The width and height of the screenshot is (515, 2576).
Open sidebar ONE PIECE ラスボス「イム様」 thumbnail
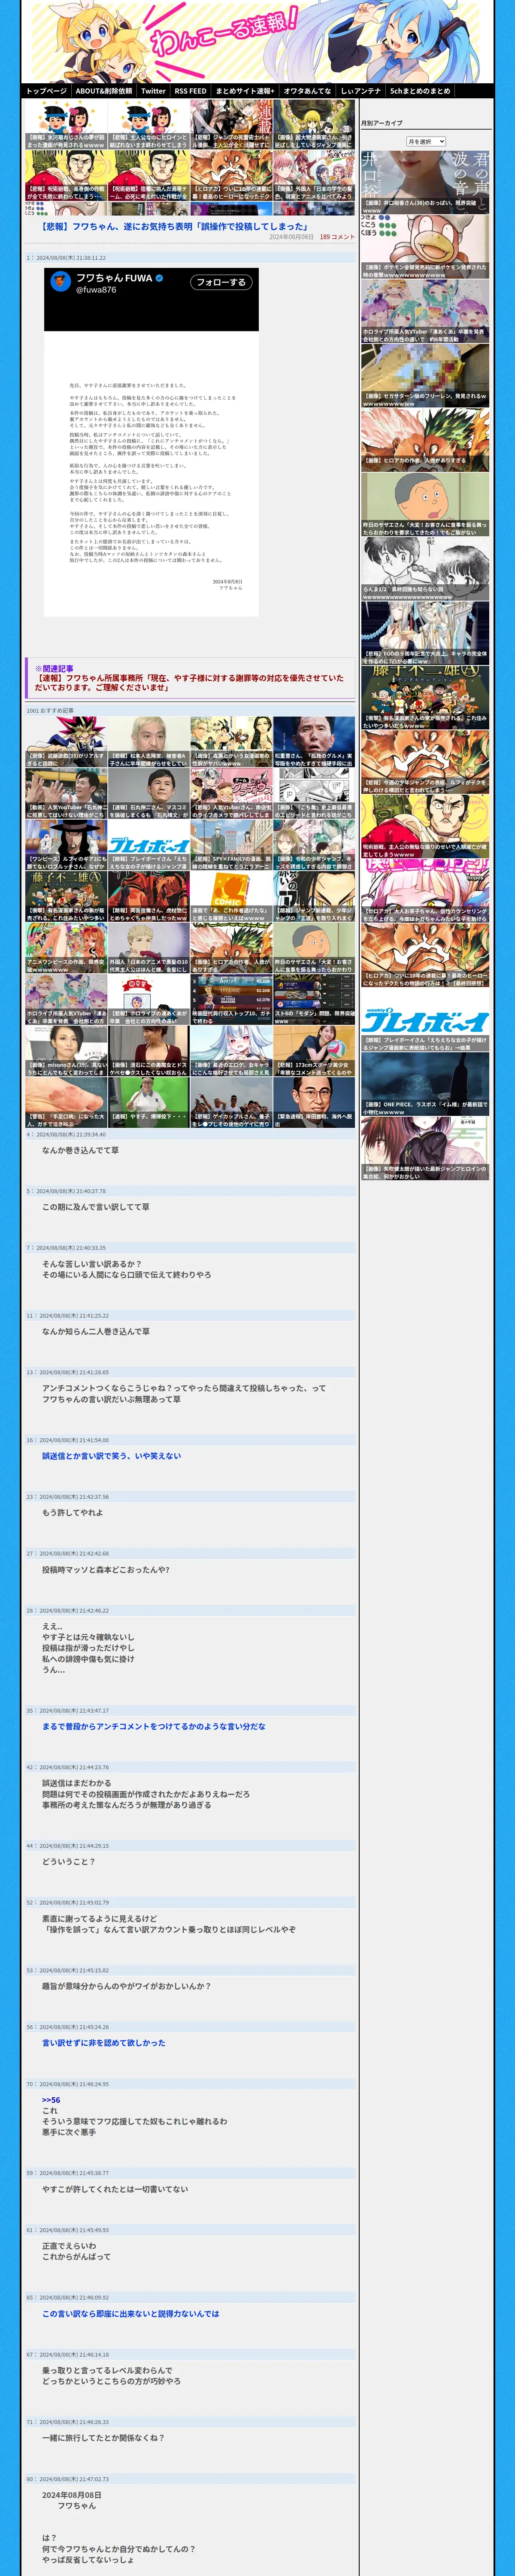[425, 1085]
